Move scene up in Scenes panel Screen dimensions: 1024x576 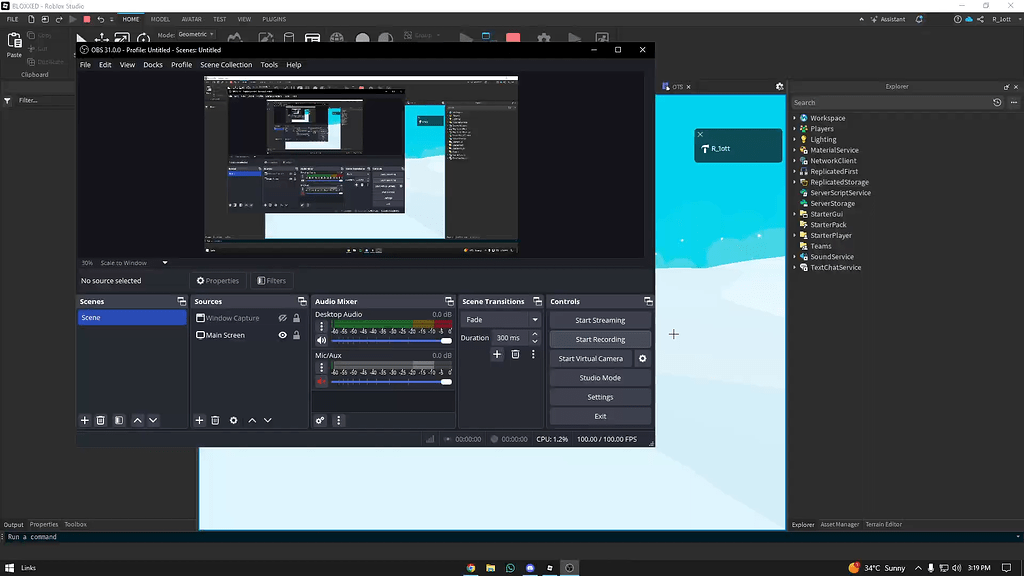coord(137,421)
